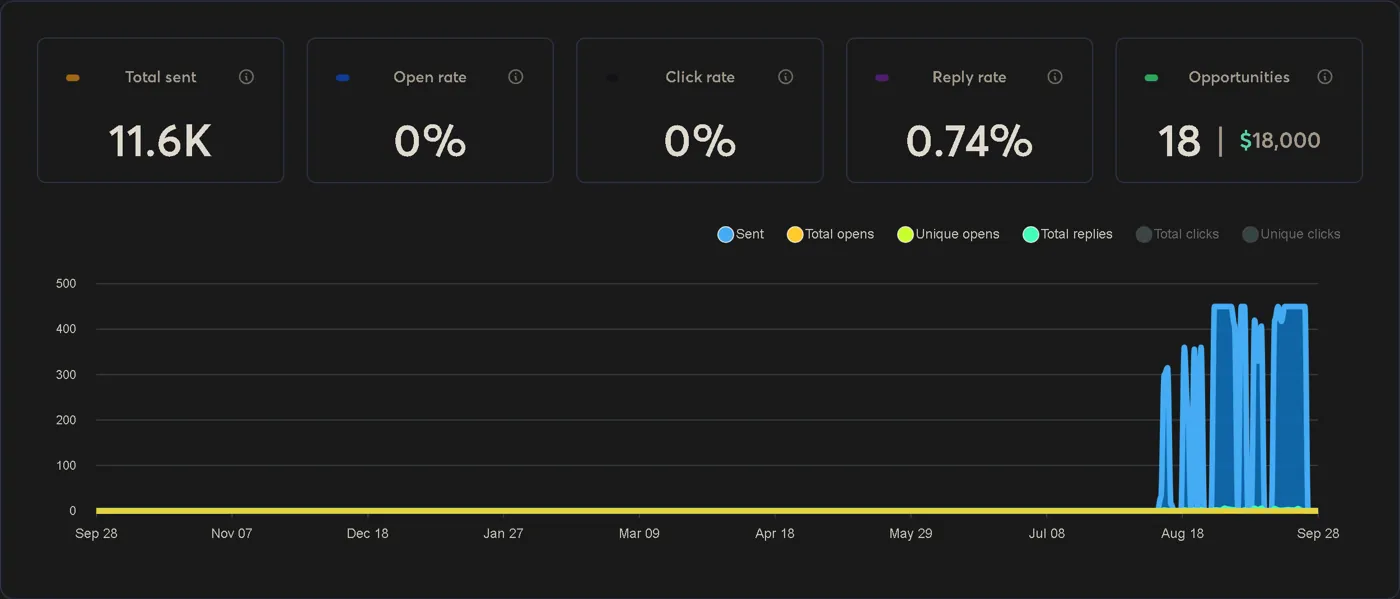Click the info icon beside Opportunities
This screenshot has height=599, width=1400.
1325,77
